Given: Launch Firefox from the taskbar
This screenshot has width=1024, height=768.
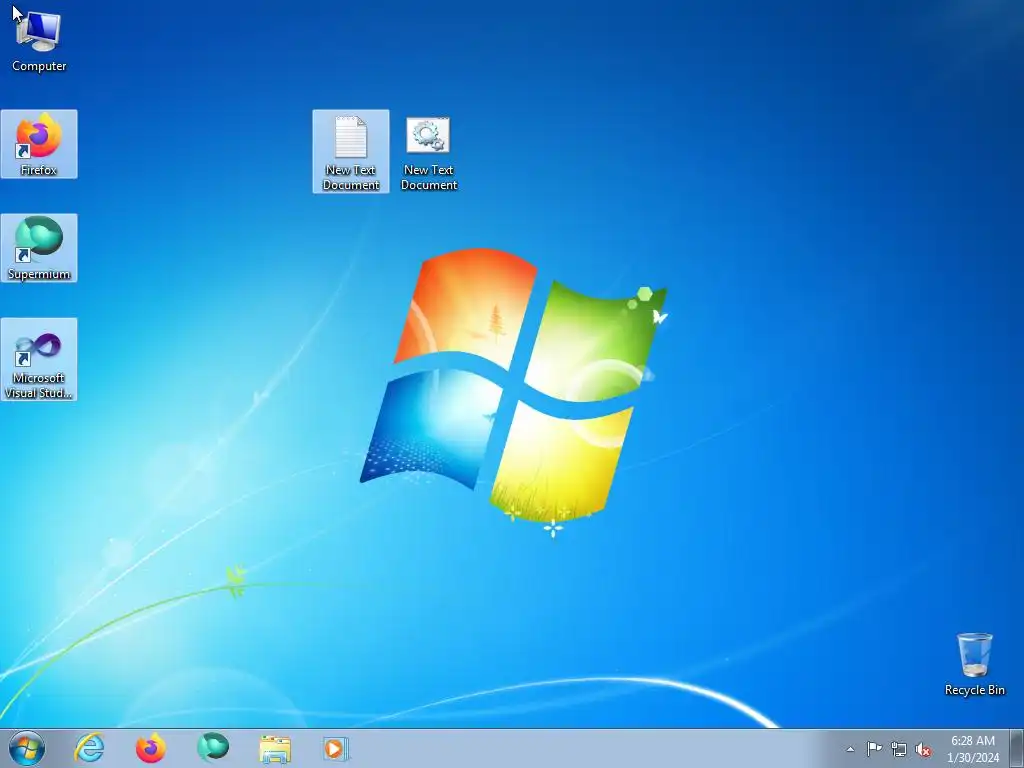Looking at the screenshot, I should (x=150, y=748).
